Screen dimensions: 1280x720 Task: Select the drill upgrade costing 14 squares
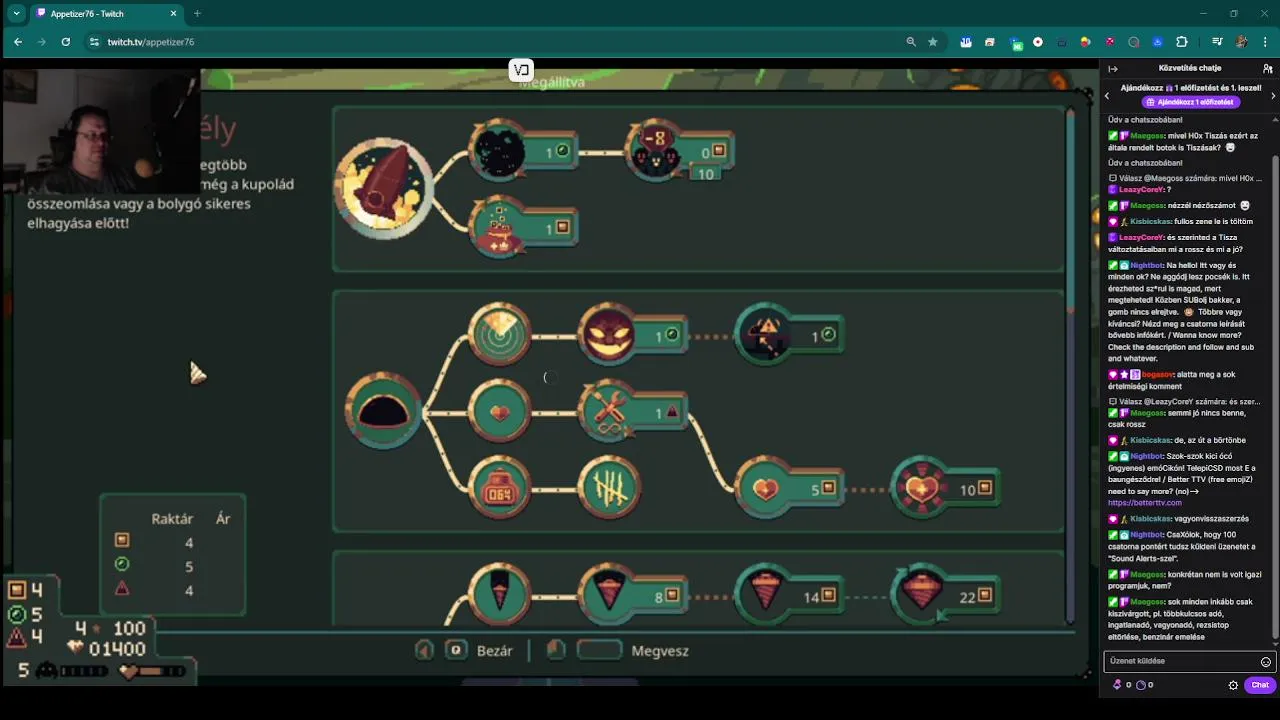pyautogui.click(x=790, y=595)
